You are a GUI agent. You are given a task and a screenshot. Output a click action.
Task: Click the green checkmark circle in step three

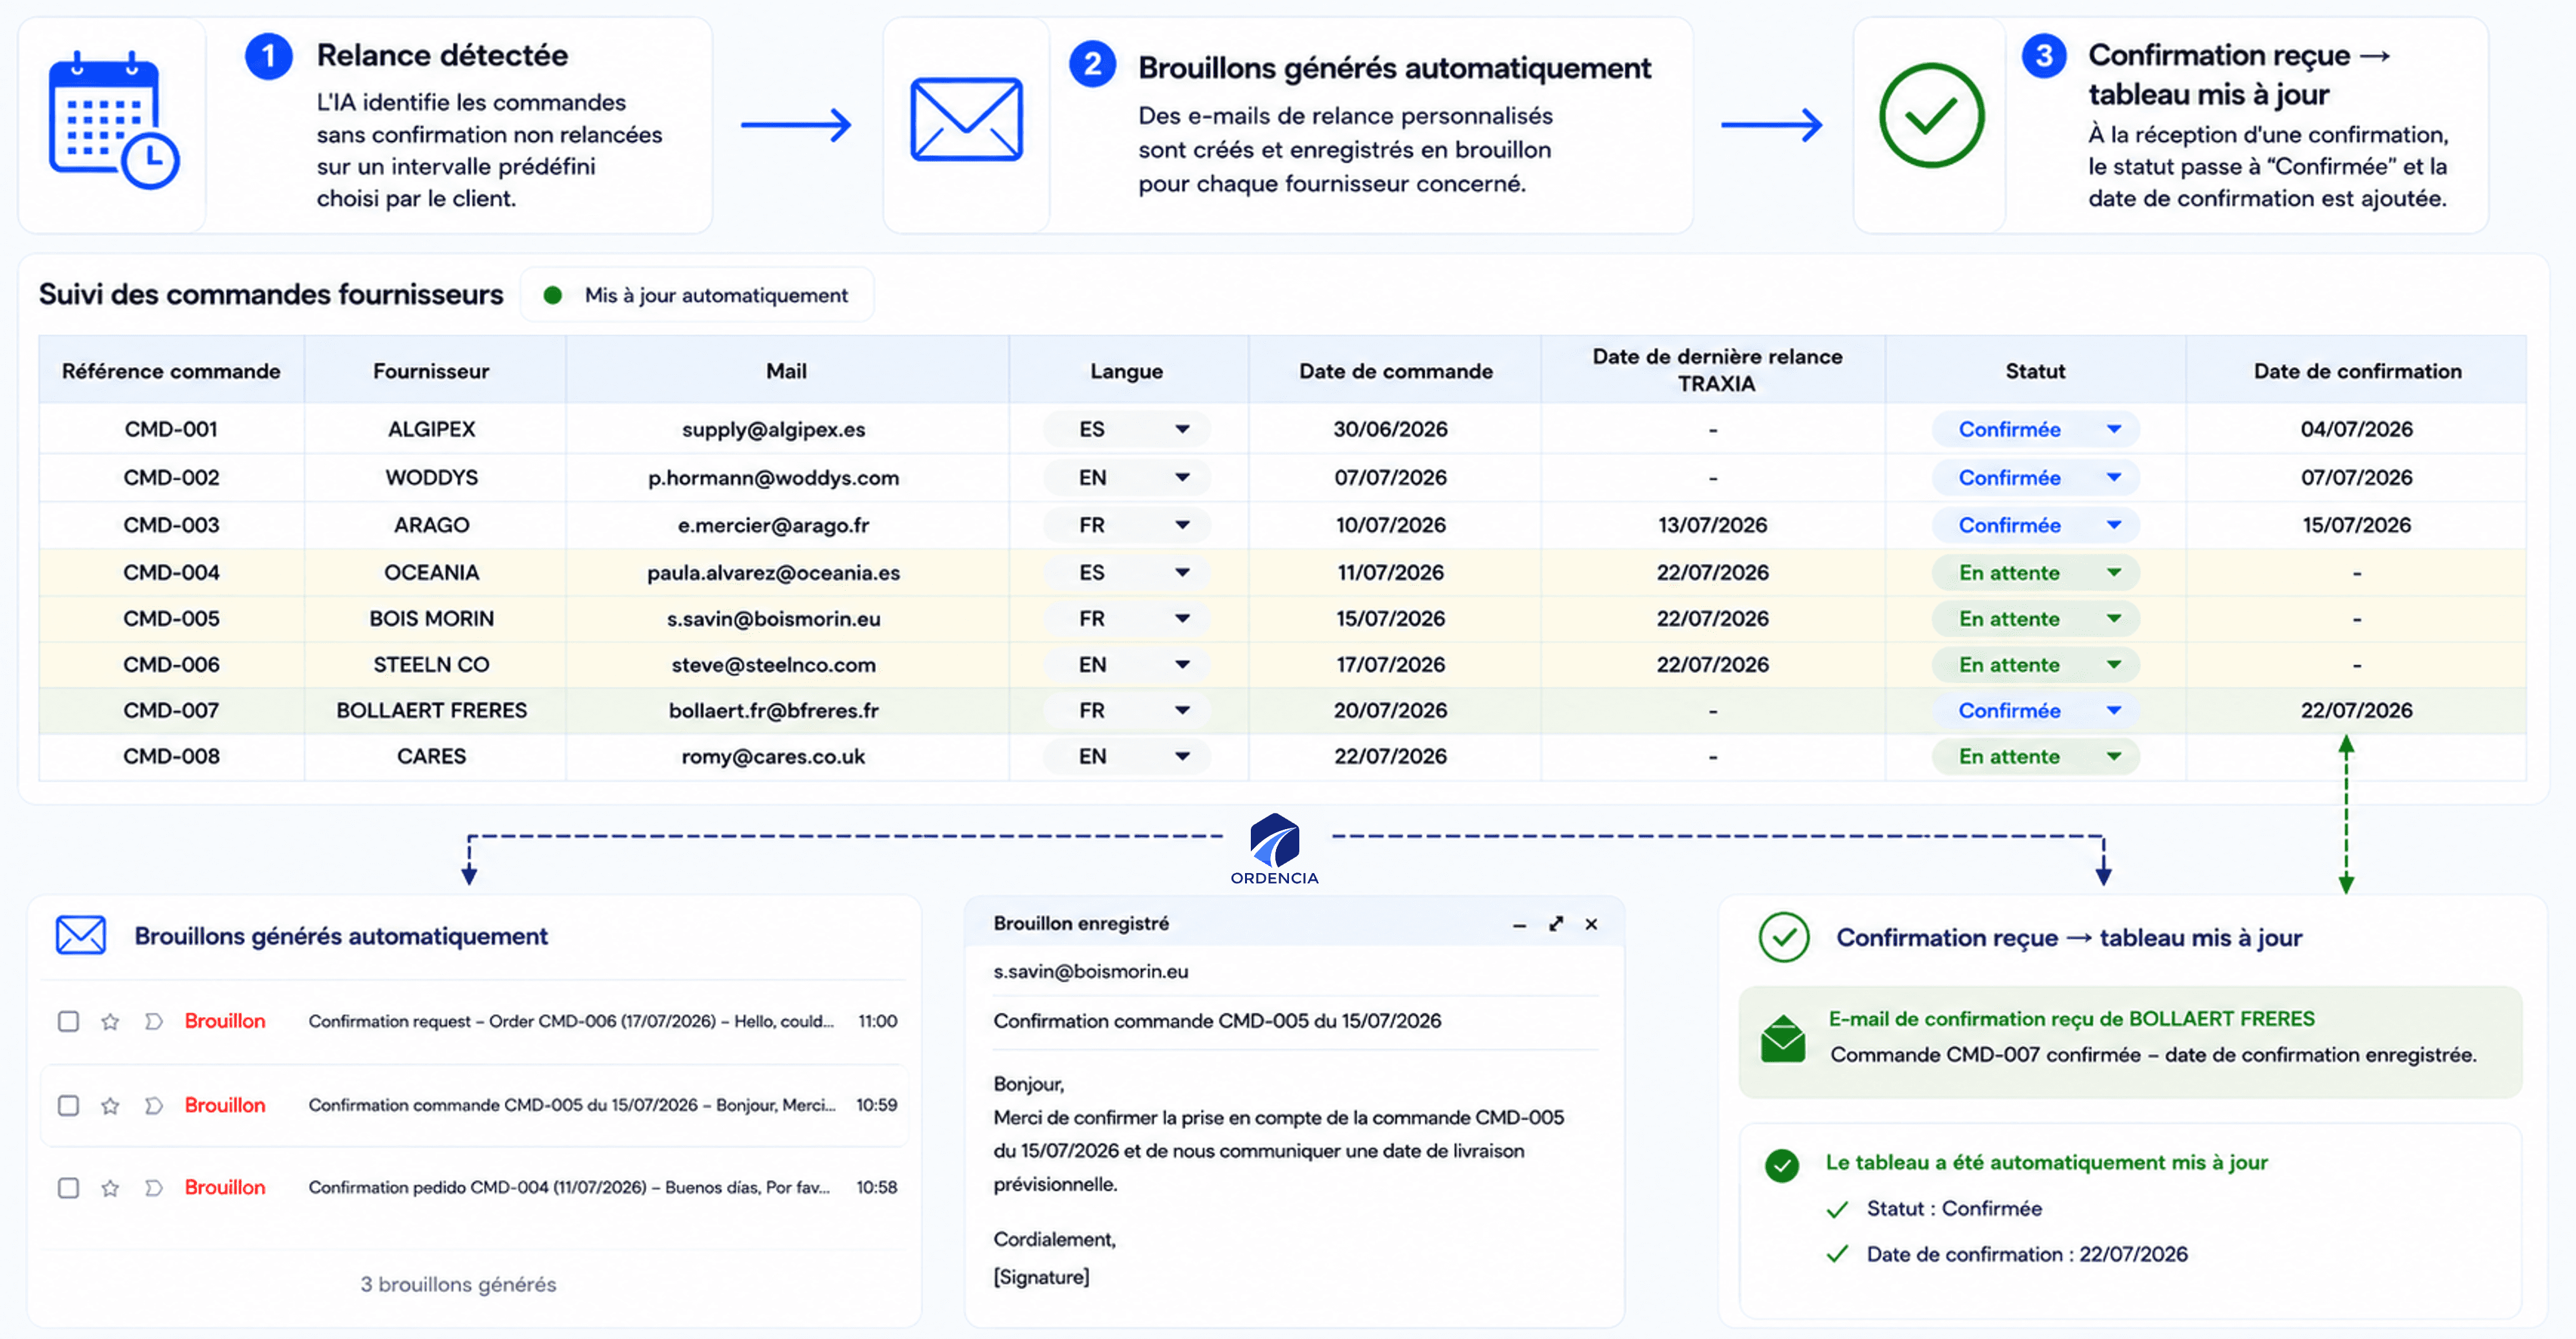(x=1931, y=116)
